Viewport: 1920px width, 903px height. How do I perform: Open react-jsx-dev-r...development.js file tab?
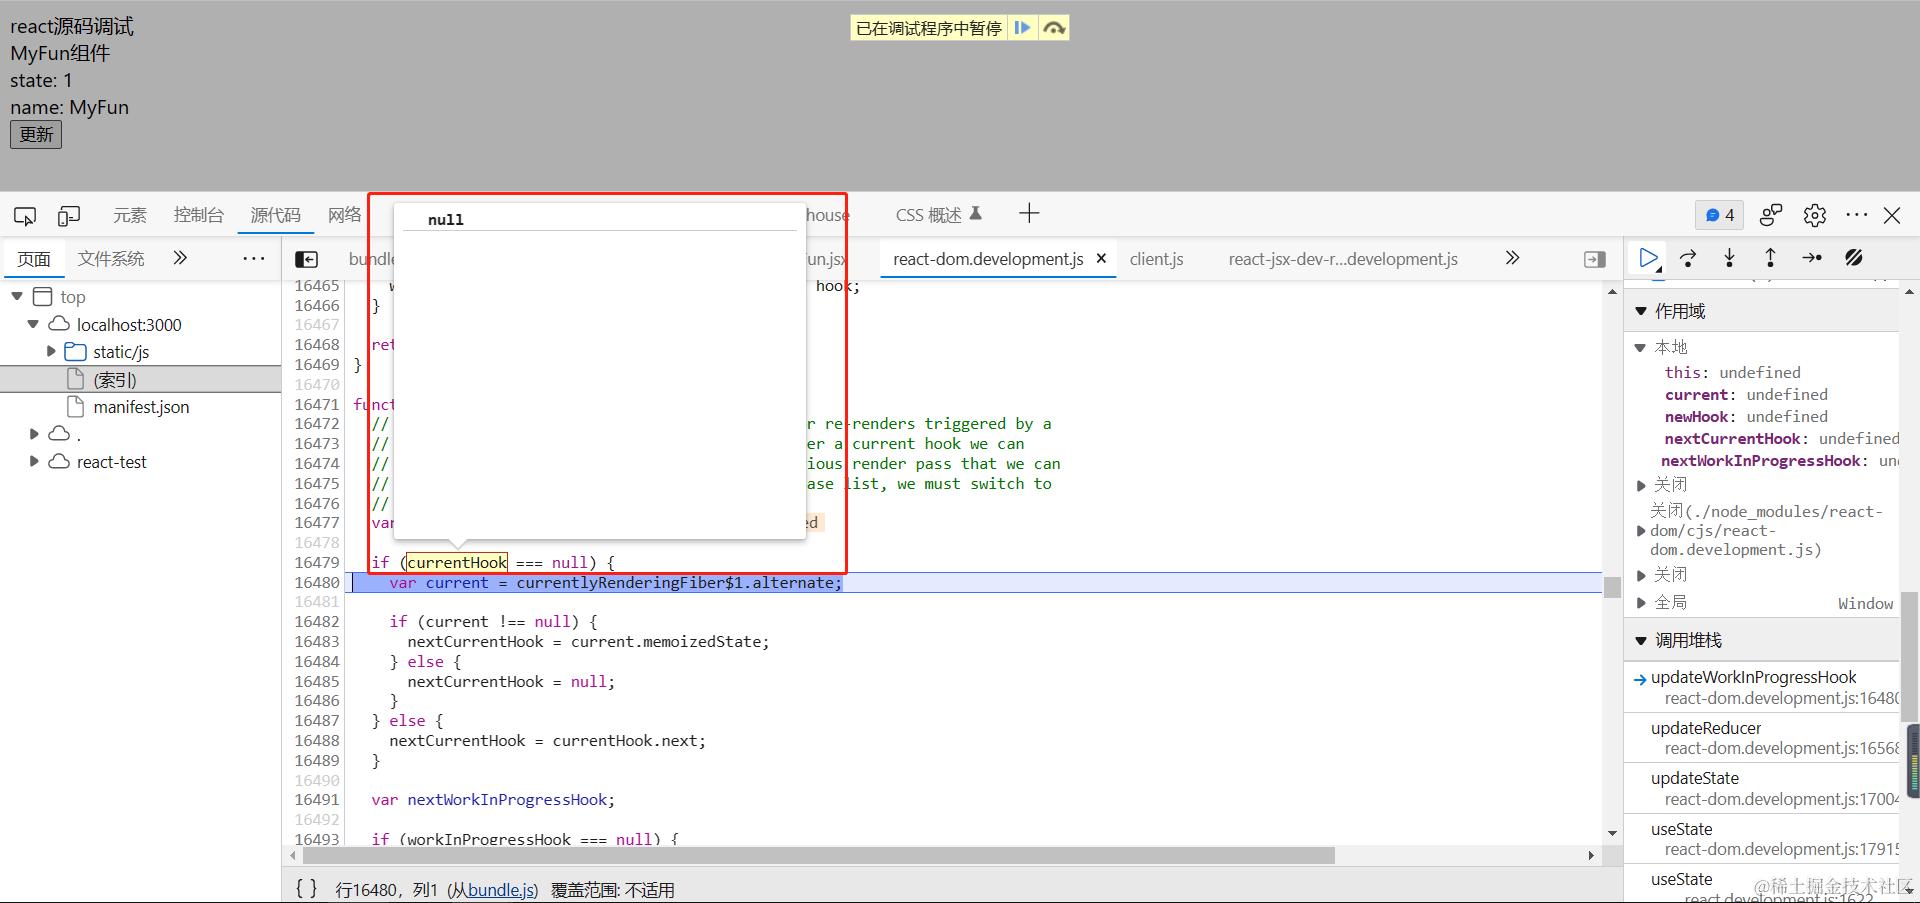click(x=1343, y=259)
